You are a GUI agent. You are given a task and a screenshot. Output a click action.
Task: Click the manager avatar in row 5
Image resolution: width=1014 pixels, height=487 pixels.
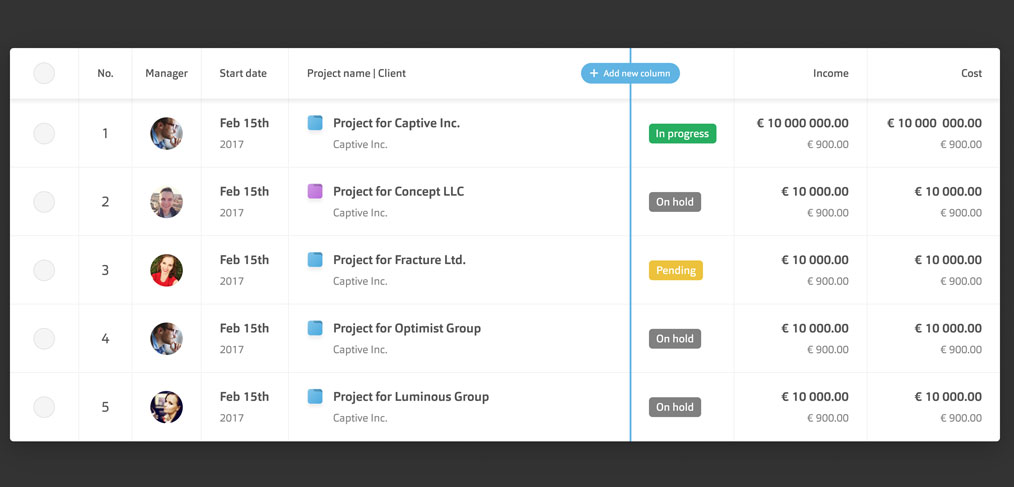[166, 407]
